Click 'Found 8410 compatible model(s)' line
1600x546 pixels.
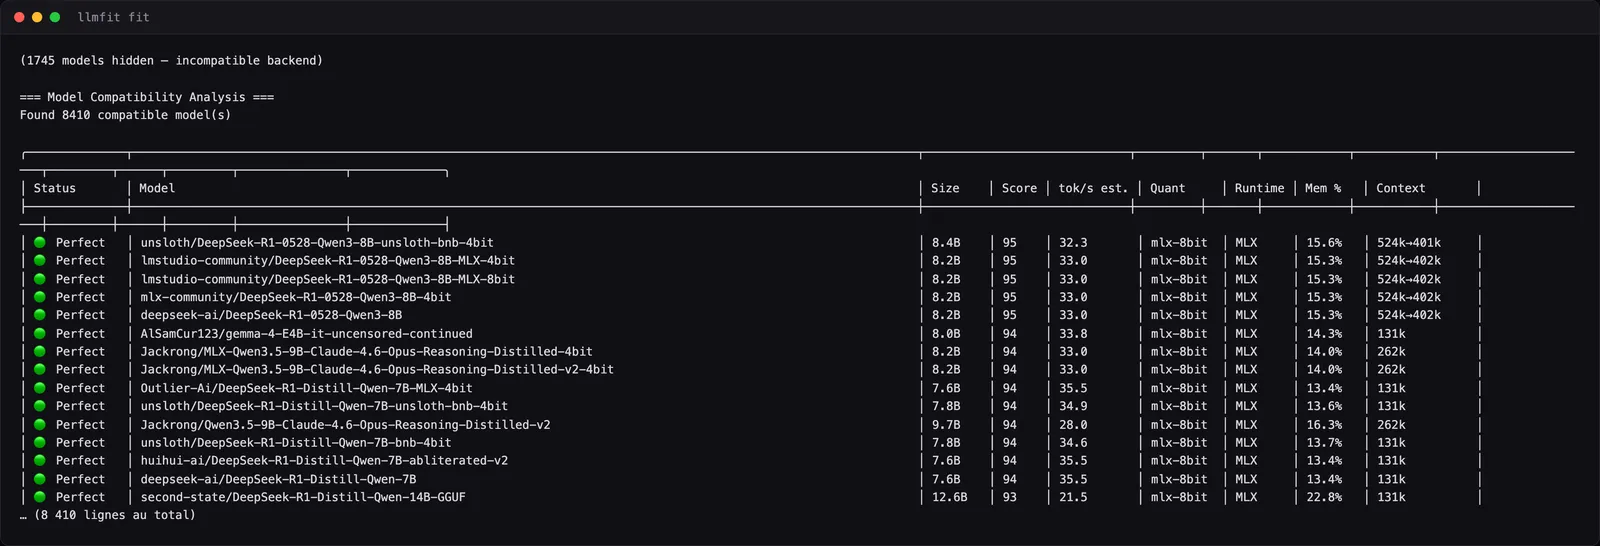tap(125, 115)
